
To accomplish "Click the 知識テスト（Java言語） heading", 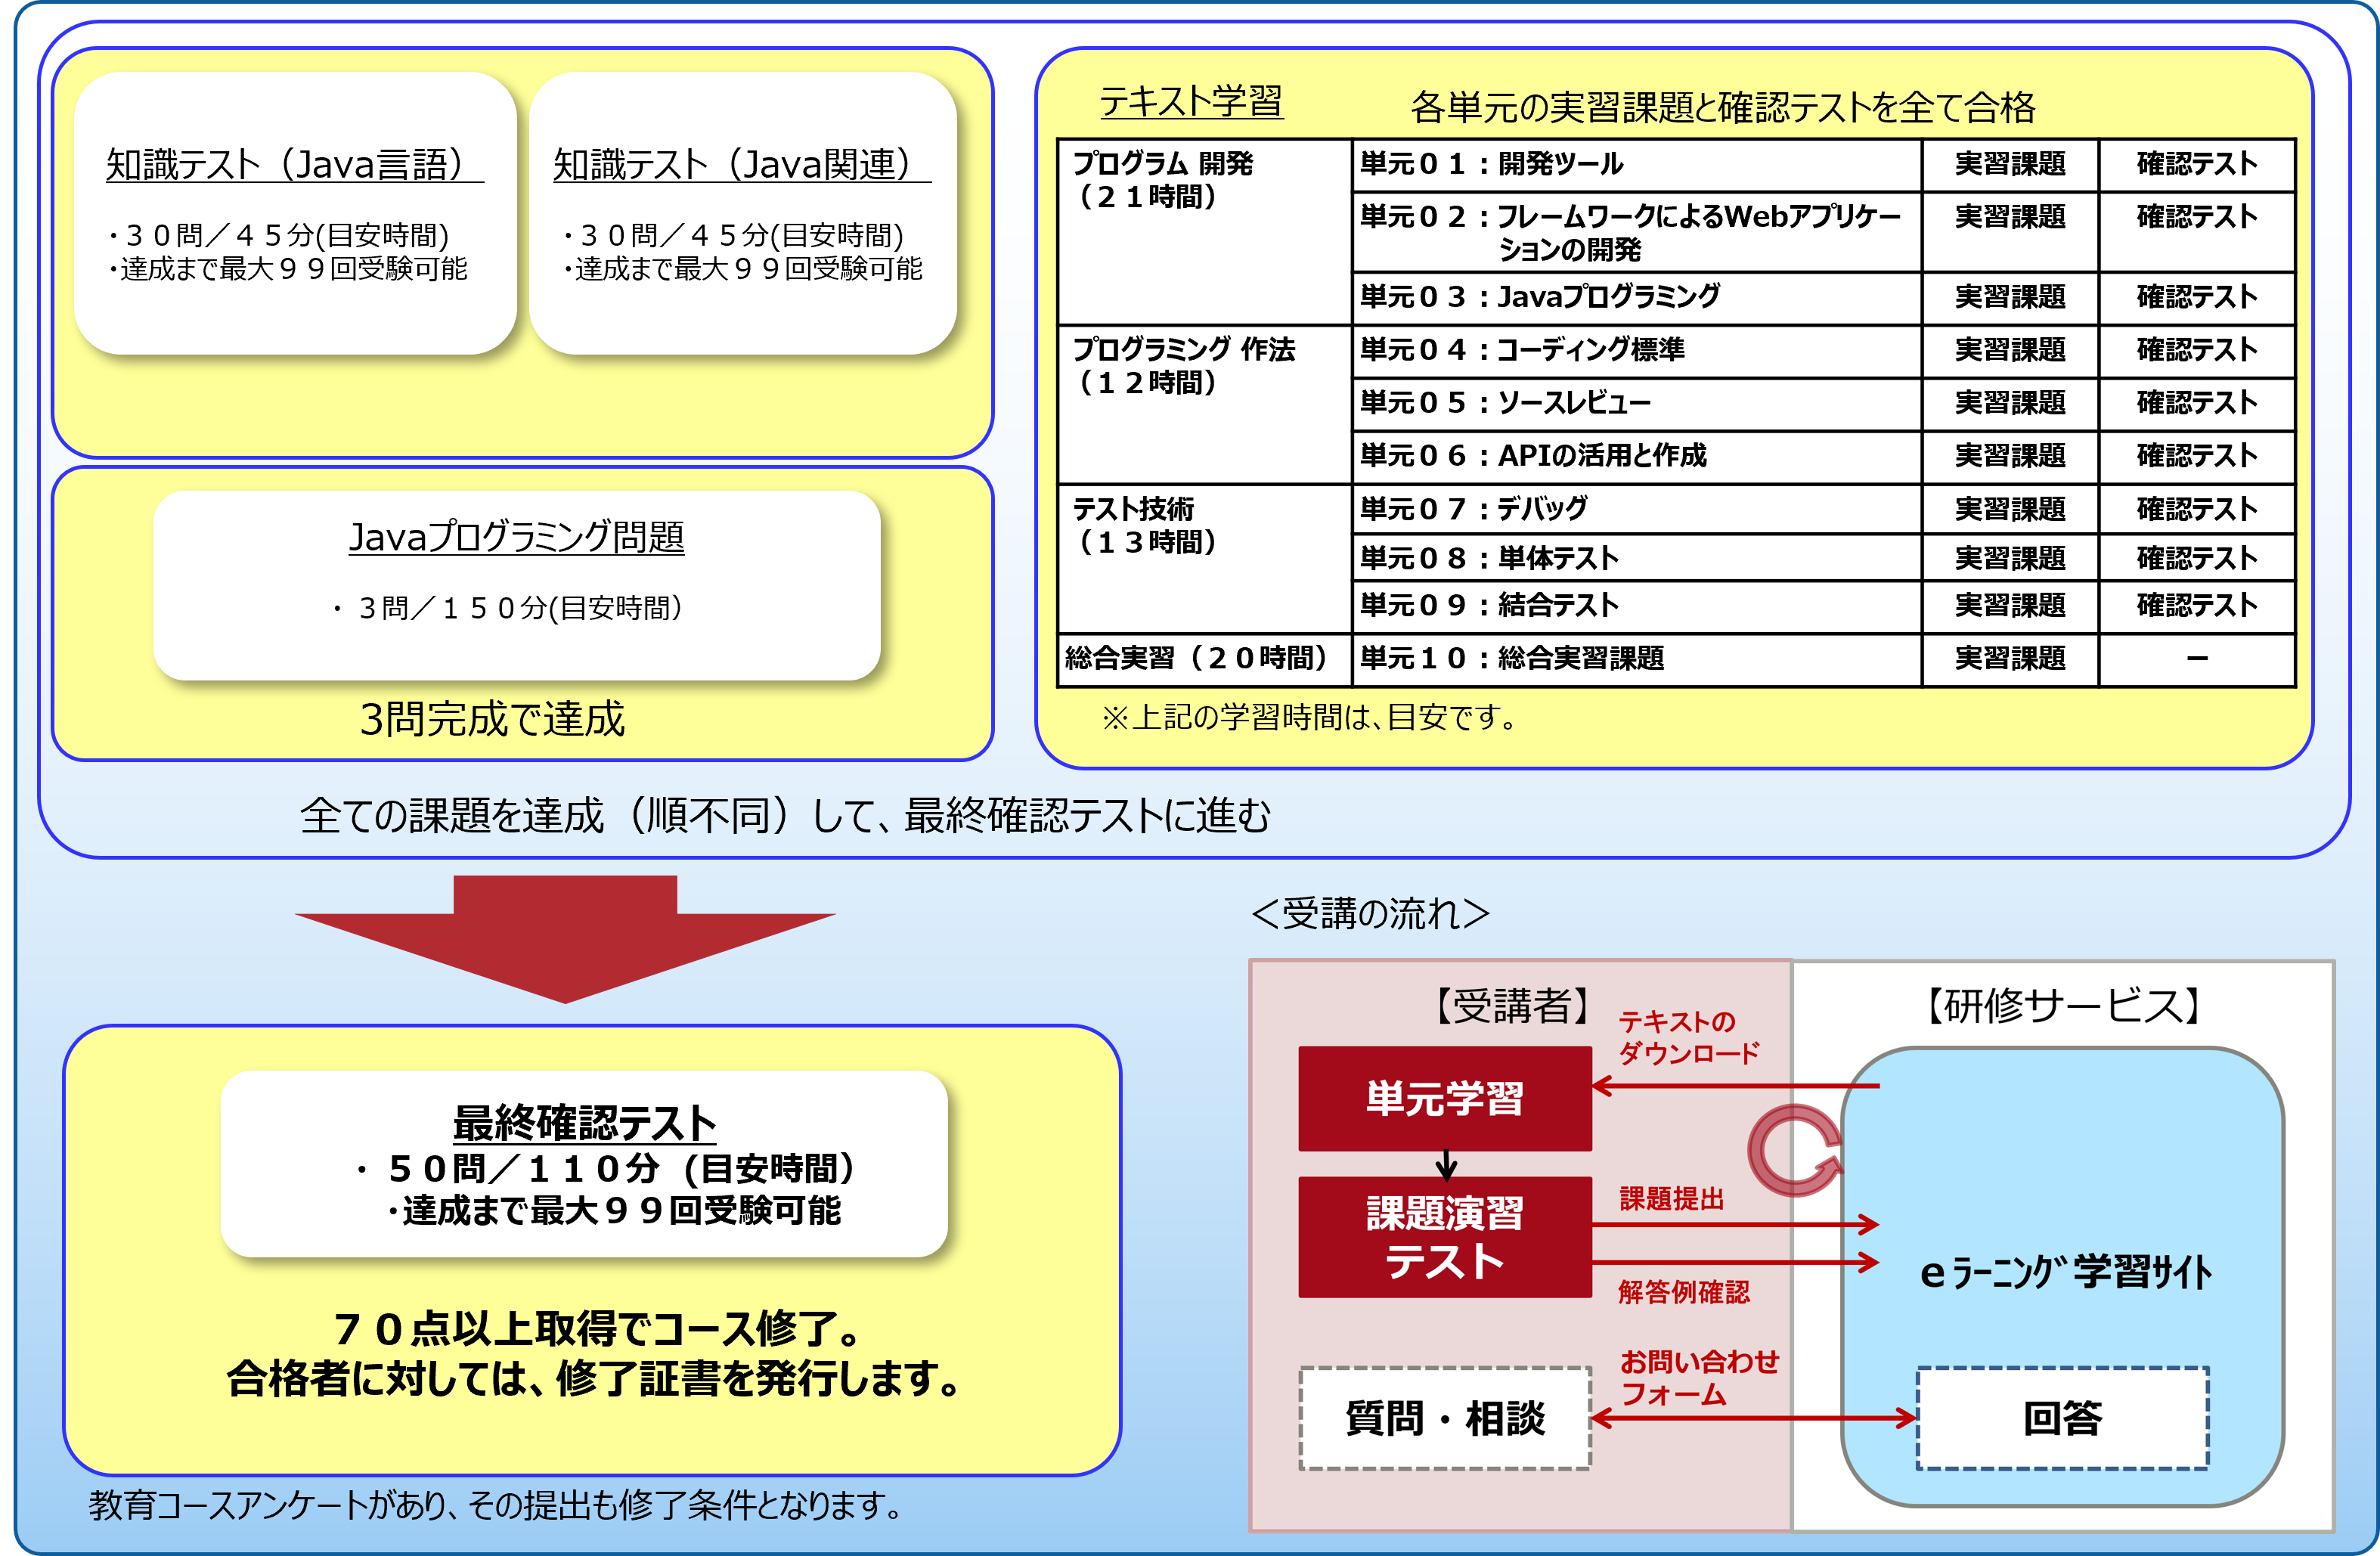I will click(295, 165).
